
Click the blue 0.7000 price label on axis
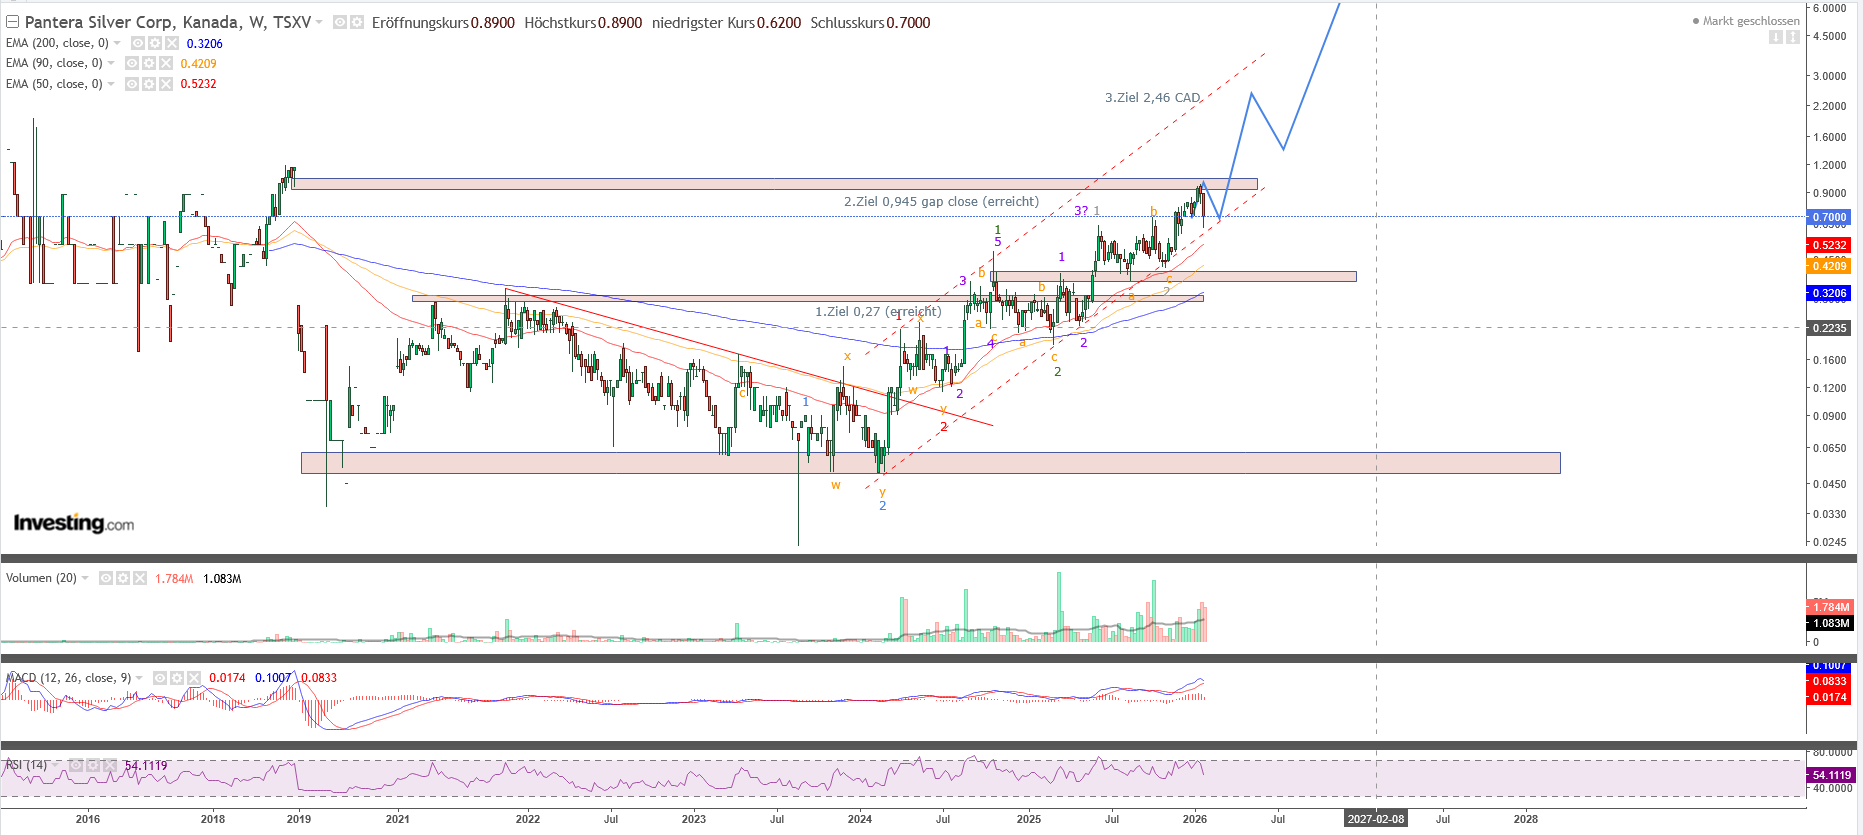tap(1829, 217)
